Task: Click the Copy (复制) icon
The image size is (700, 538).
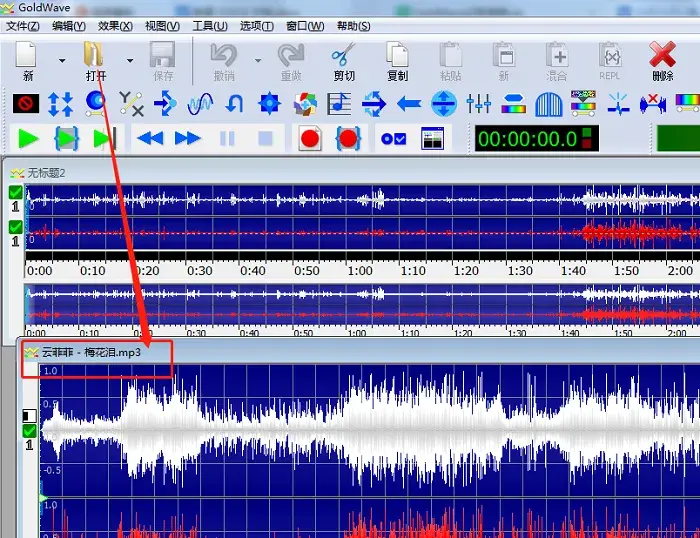Action: [x=397, y=54]
